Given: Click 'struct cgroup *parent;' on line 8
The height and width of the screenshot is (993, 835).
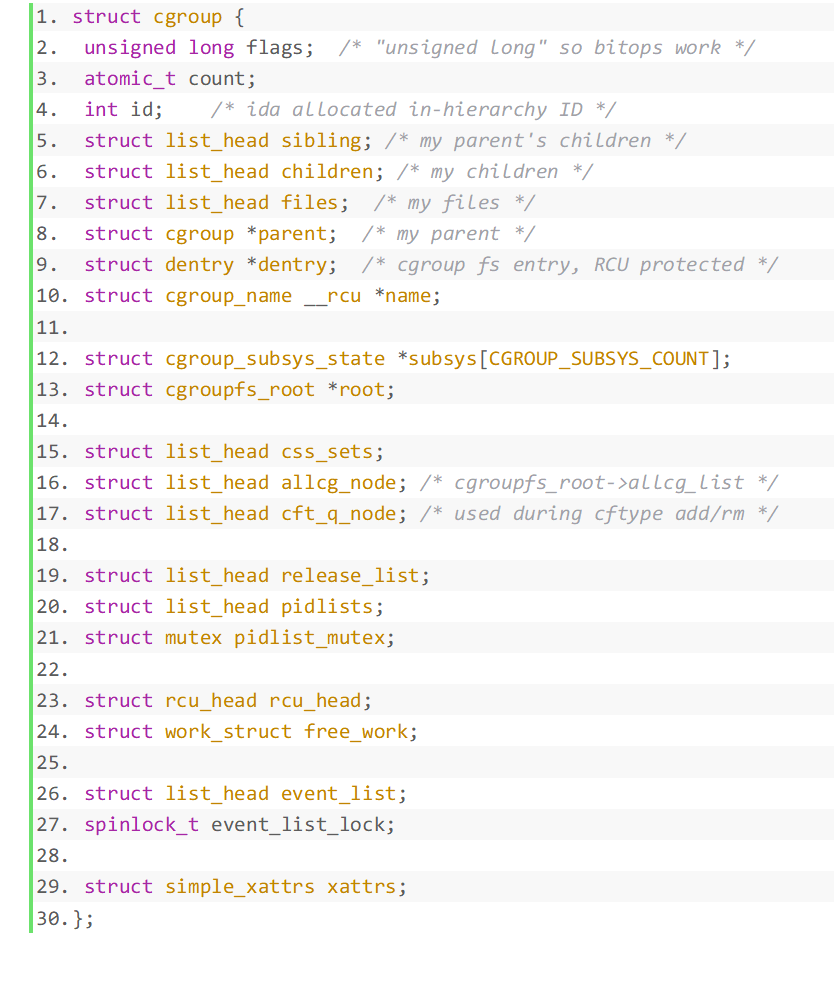Looking at the screenshot, I should pyautogui.click(x=210, y=234).
